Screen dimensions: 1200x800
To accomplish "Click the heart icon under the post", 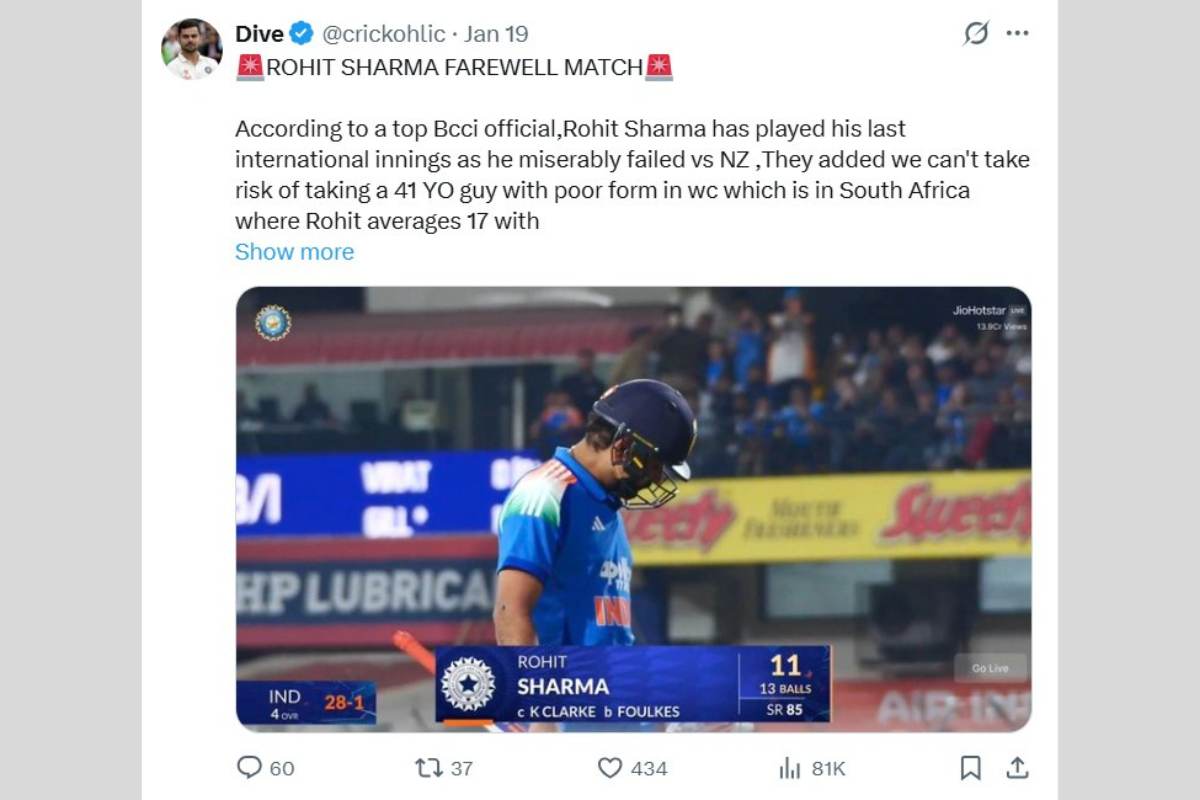I will coord(610,769).
